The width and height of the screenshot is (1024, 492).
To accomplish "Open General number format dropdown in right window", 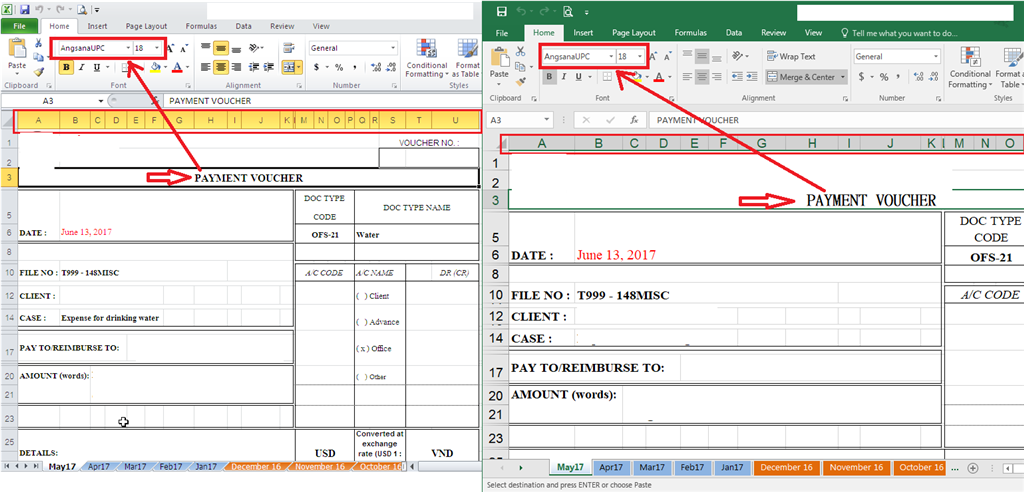I will [935, 56].
